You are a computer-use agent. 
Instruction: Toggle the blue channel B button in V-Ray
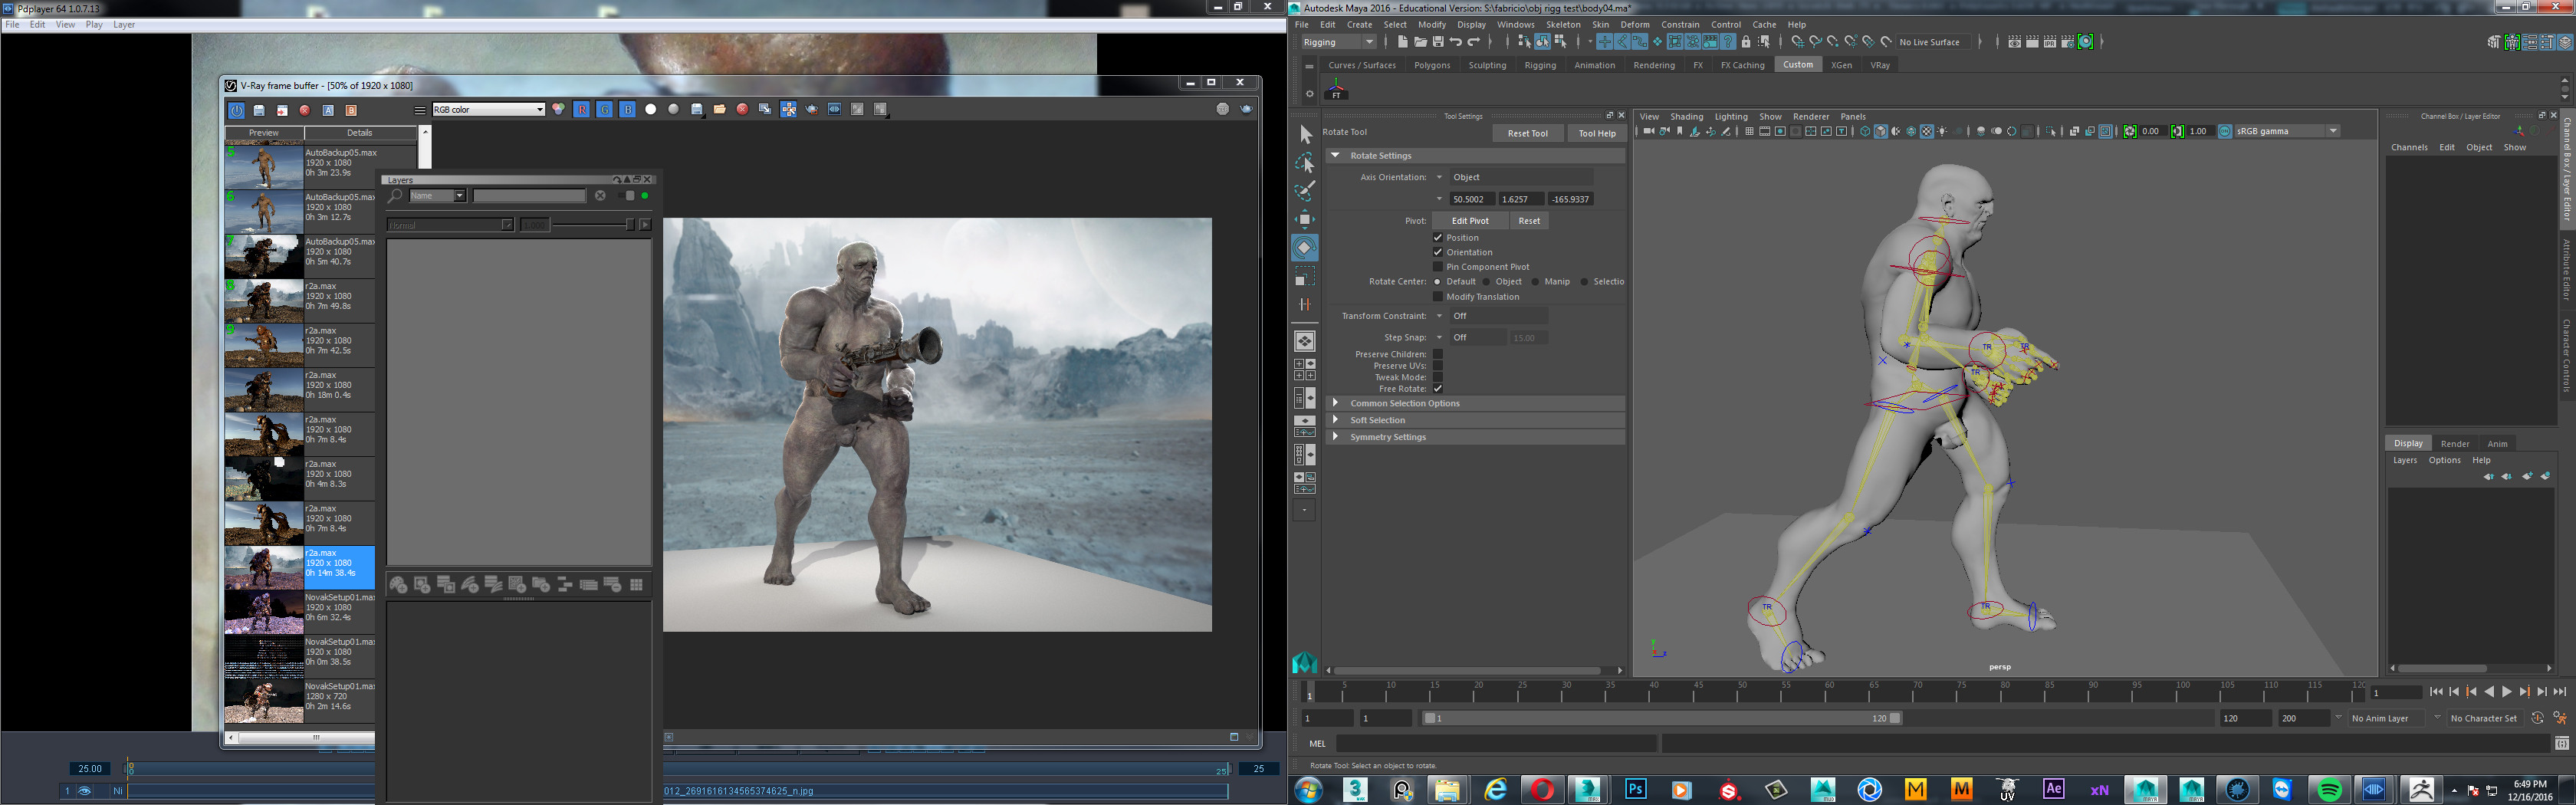pos(628,109)
